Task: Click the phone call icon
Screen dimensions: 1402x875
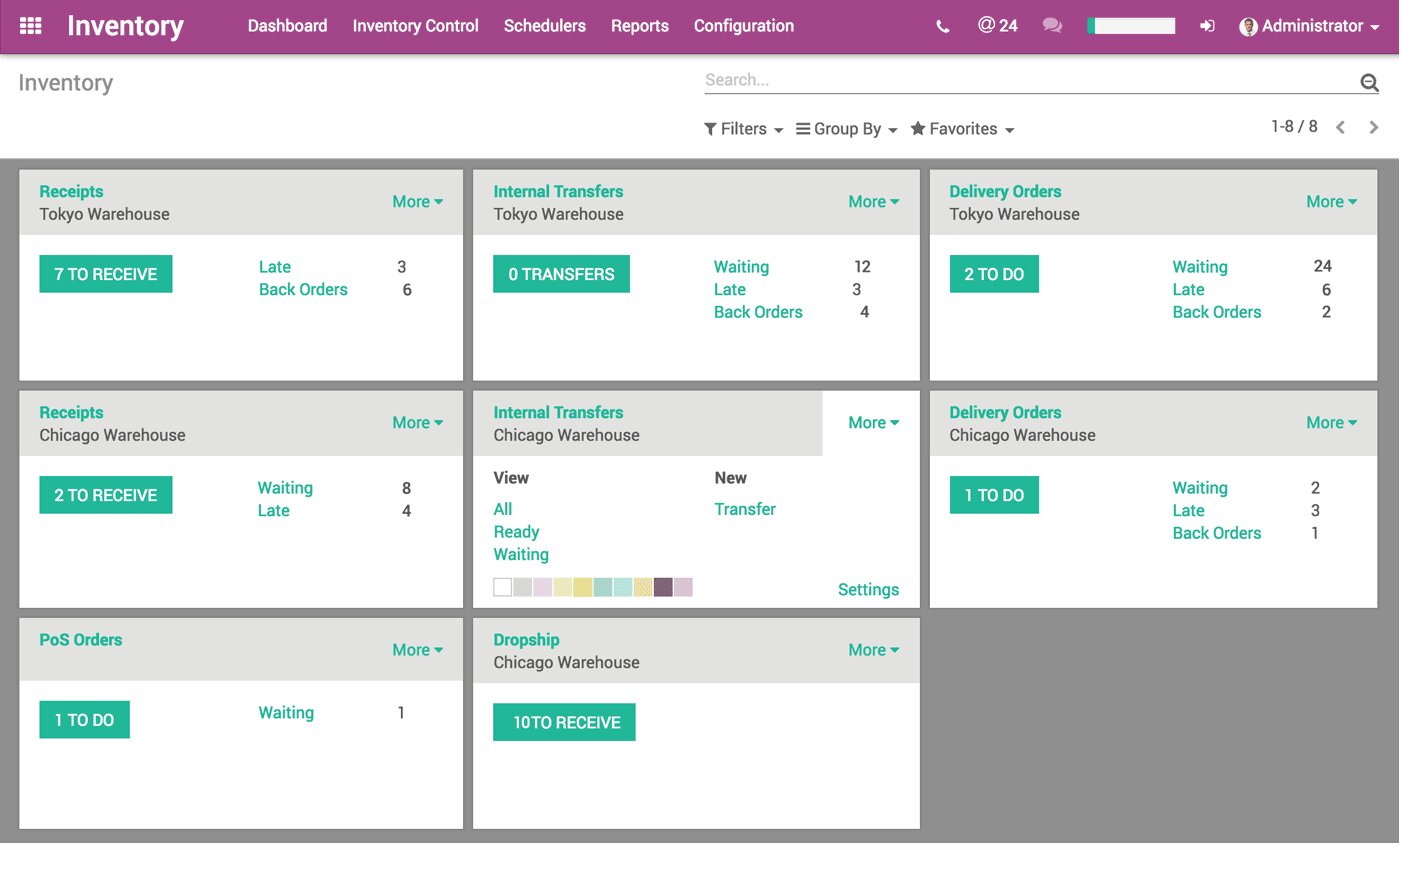Action: click(x=942, y=27)
